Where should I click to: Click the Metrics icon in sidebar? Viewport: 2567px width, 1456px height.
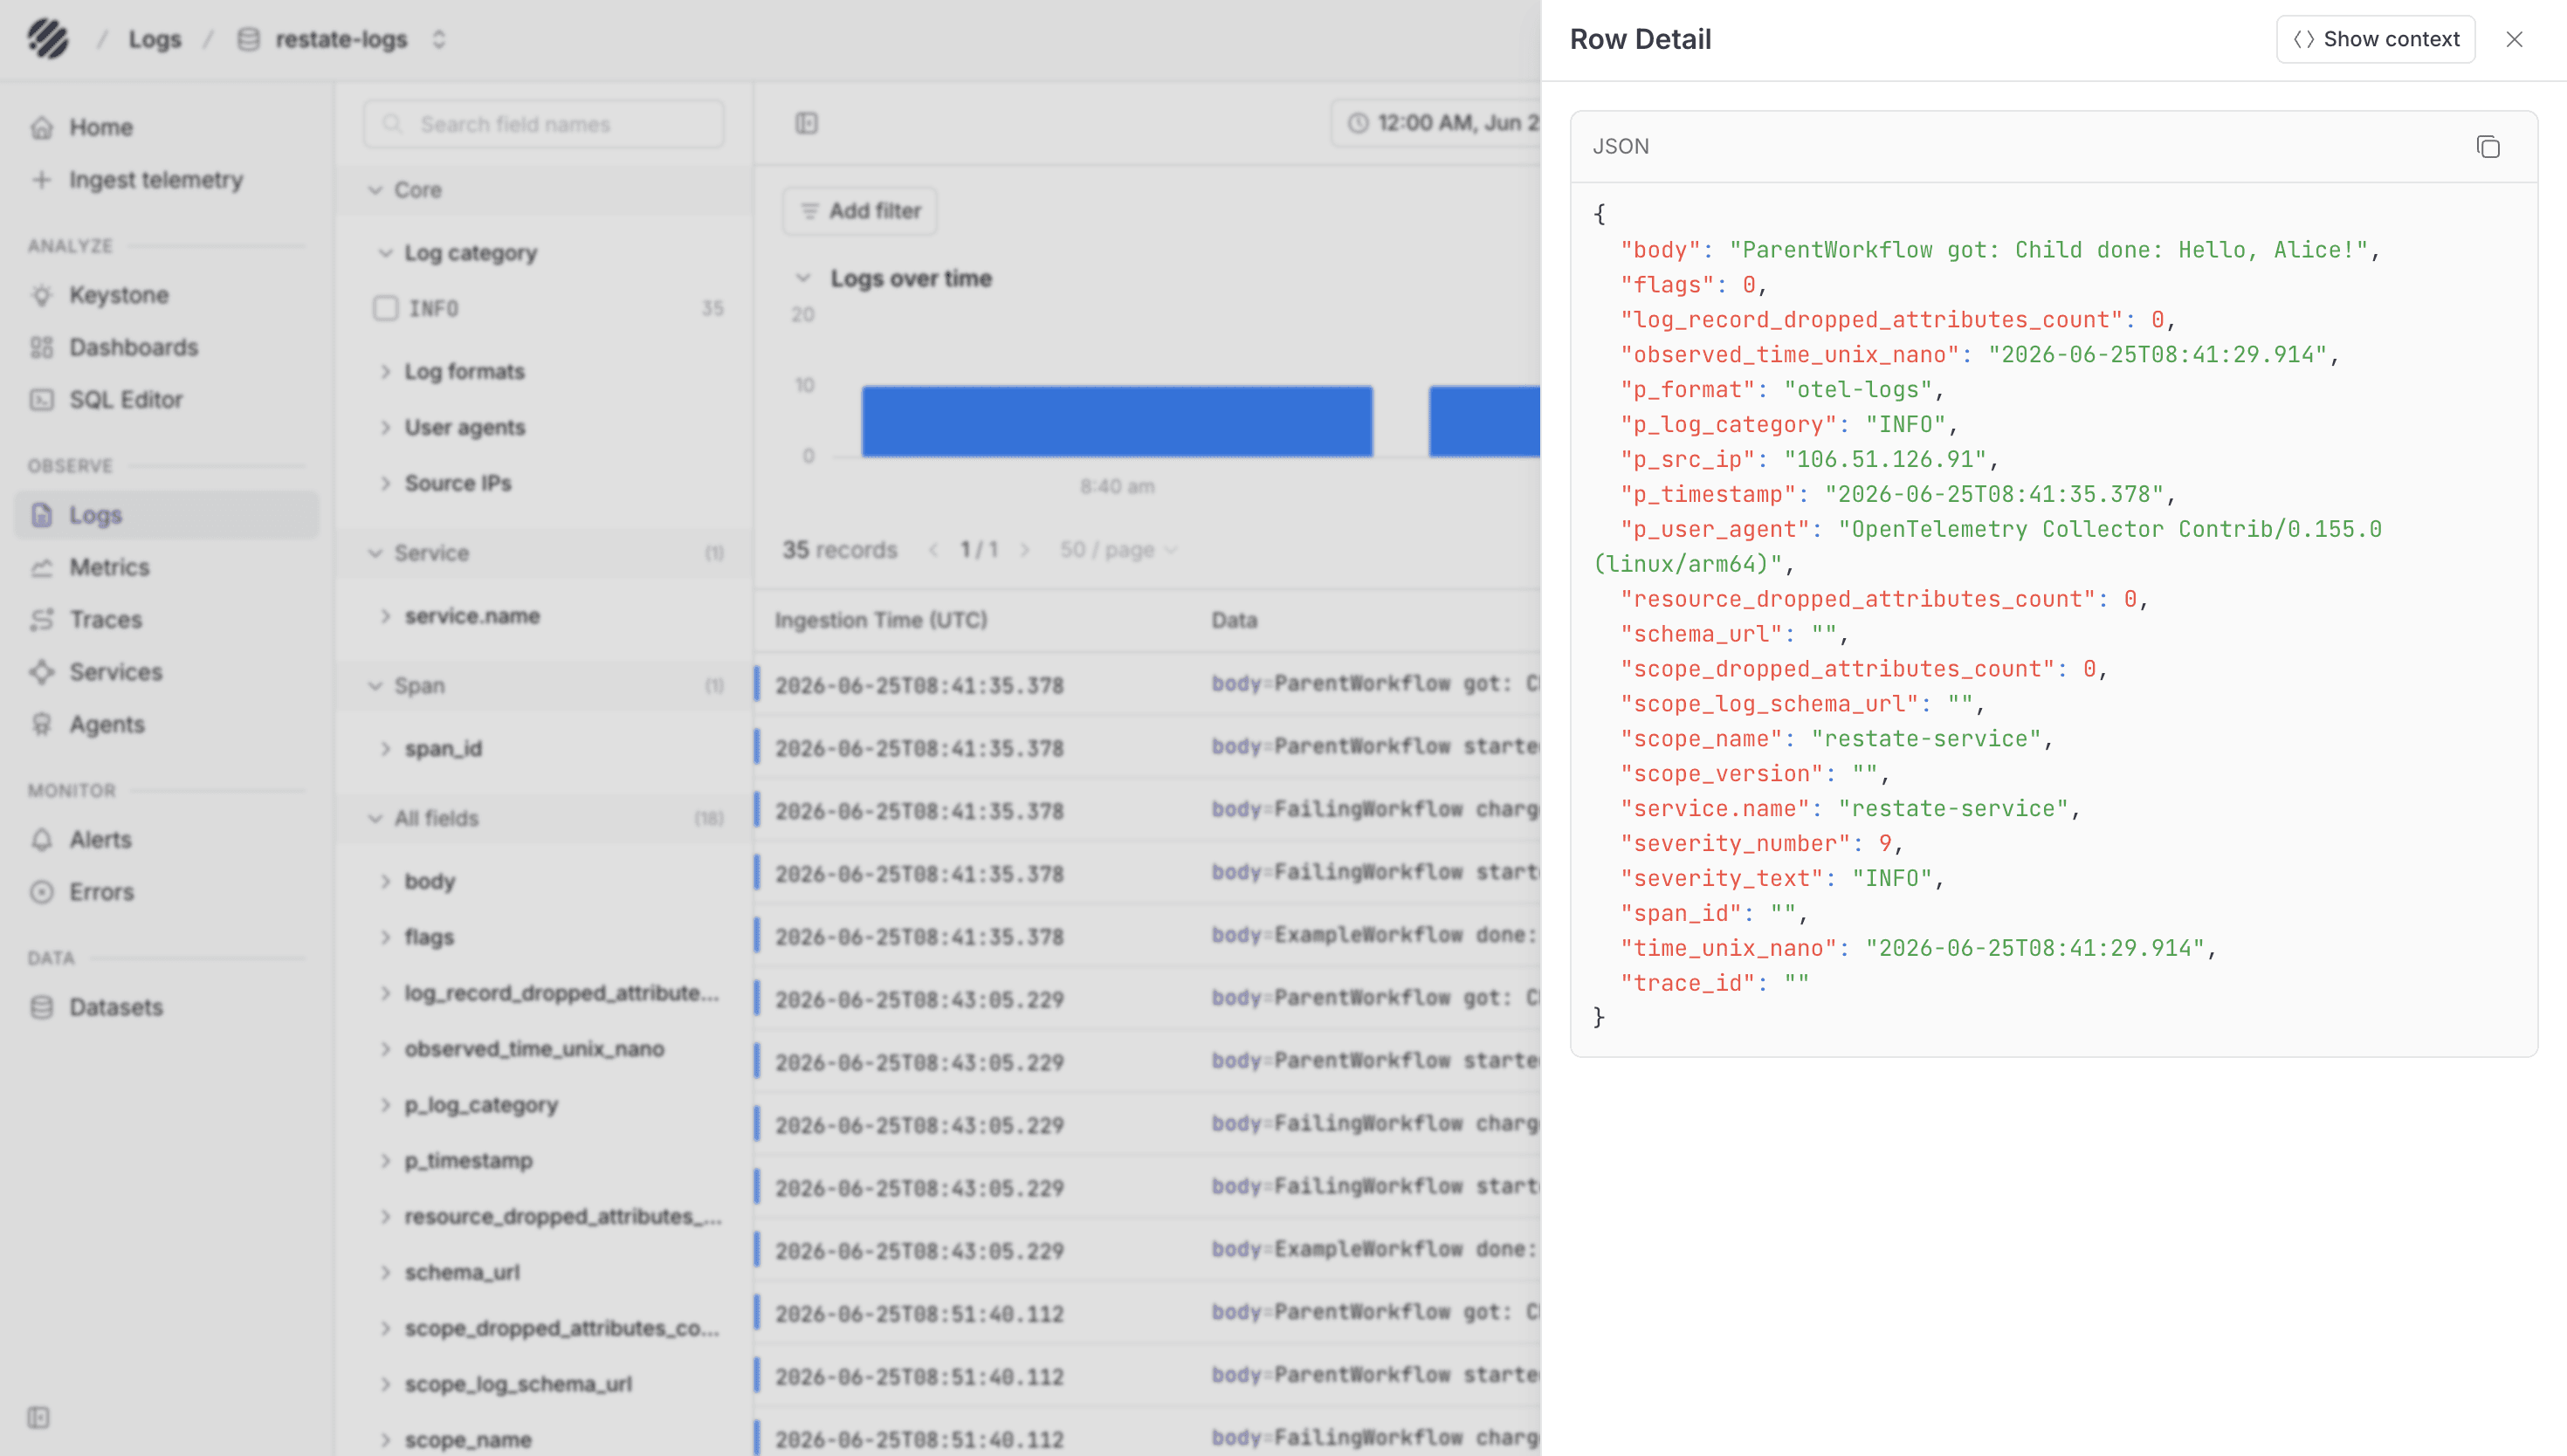click(x=41, y=567)
